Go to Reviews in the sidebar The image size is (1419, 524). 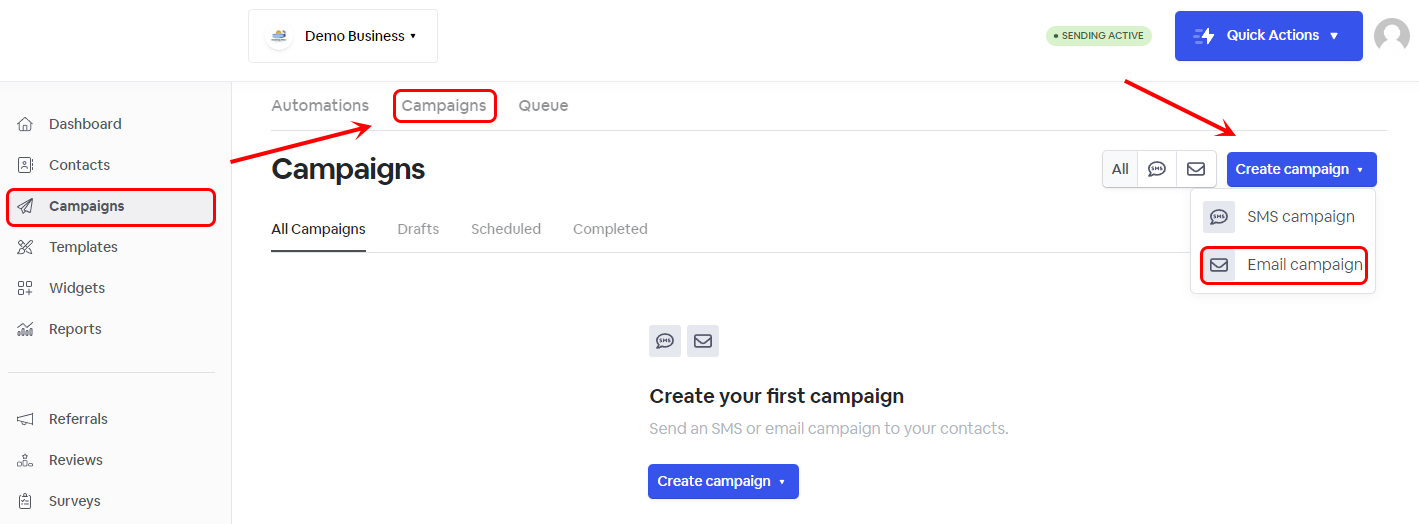(75, 460)
